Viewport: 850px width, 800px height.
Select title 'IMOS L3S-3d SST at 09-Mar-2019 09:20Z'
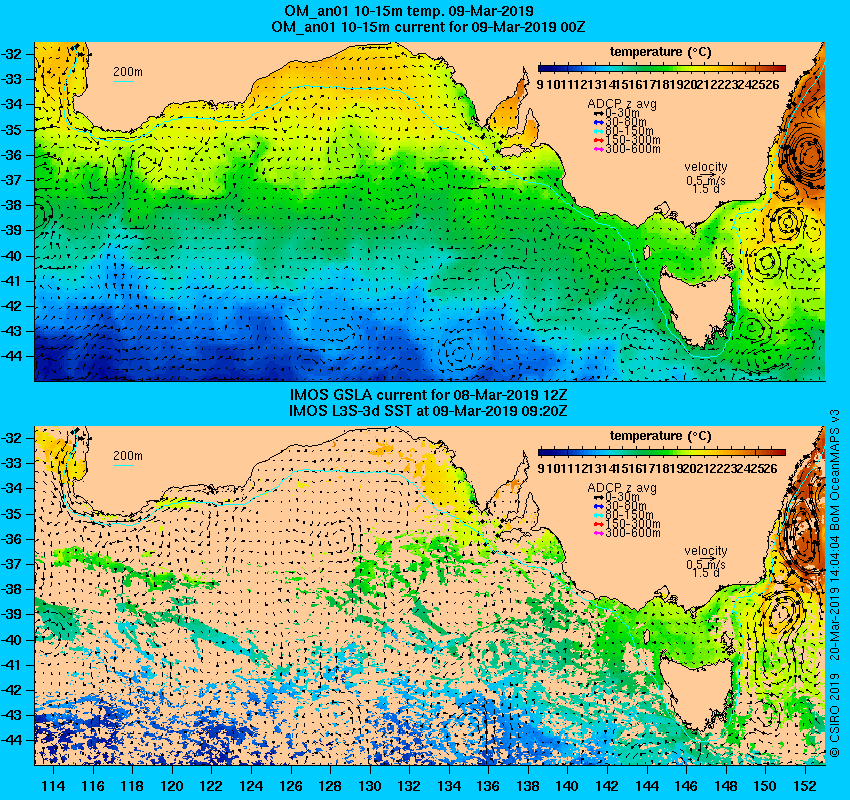428,411
